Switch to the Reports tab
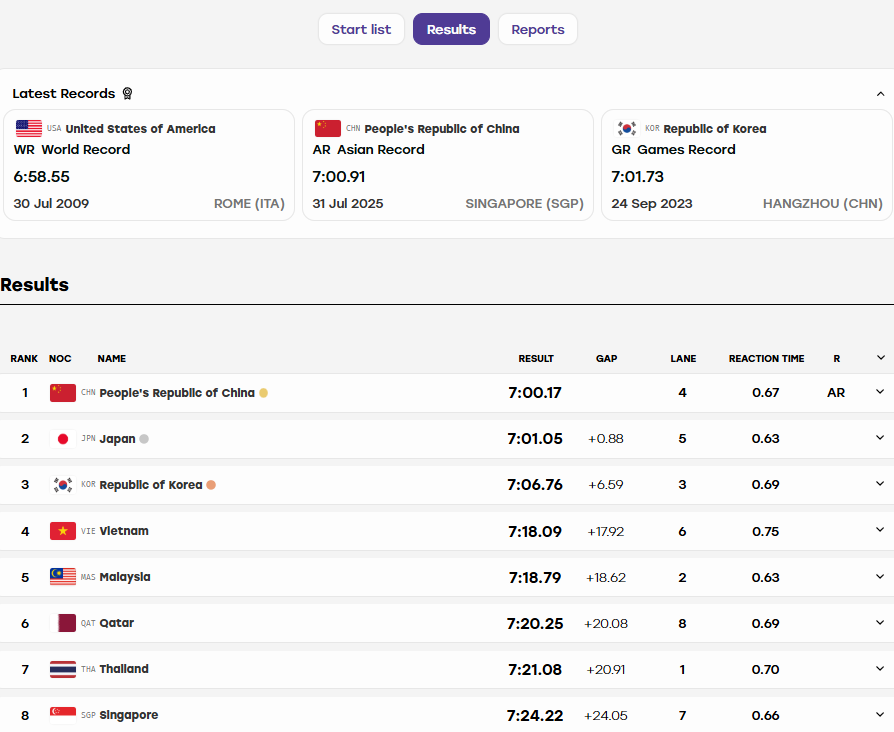Viewport: 894px width, 732px height. coord(538,29)
